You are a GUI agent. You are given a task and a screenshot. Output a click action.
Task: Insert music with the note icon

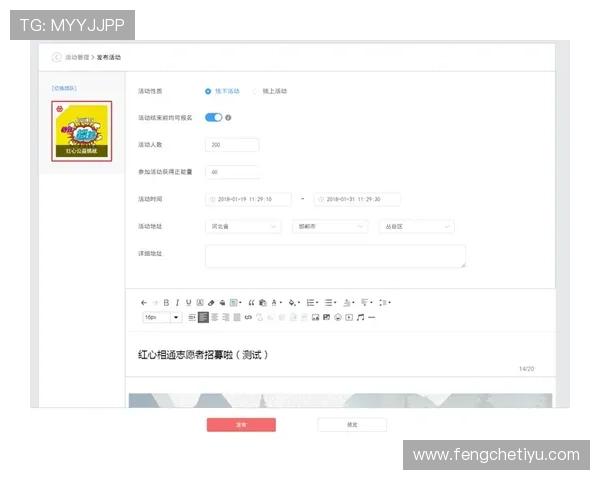(x=360, y=317)
